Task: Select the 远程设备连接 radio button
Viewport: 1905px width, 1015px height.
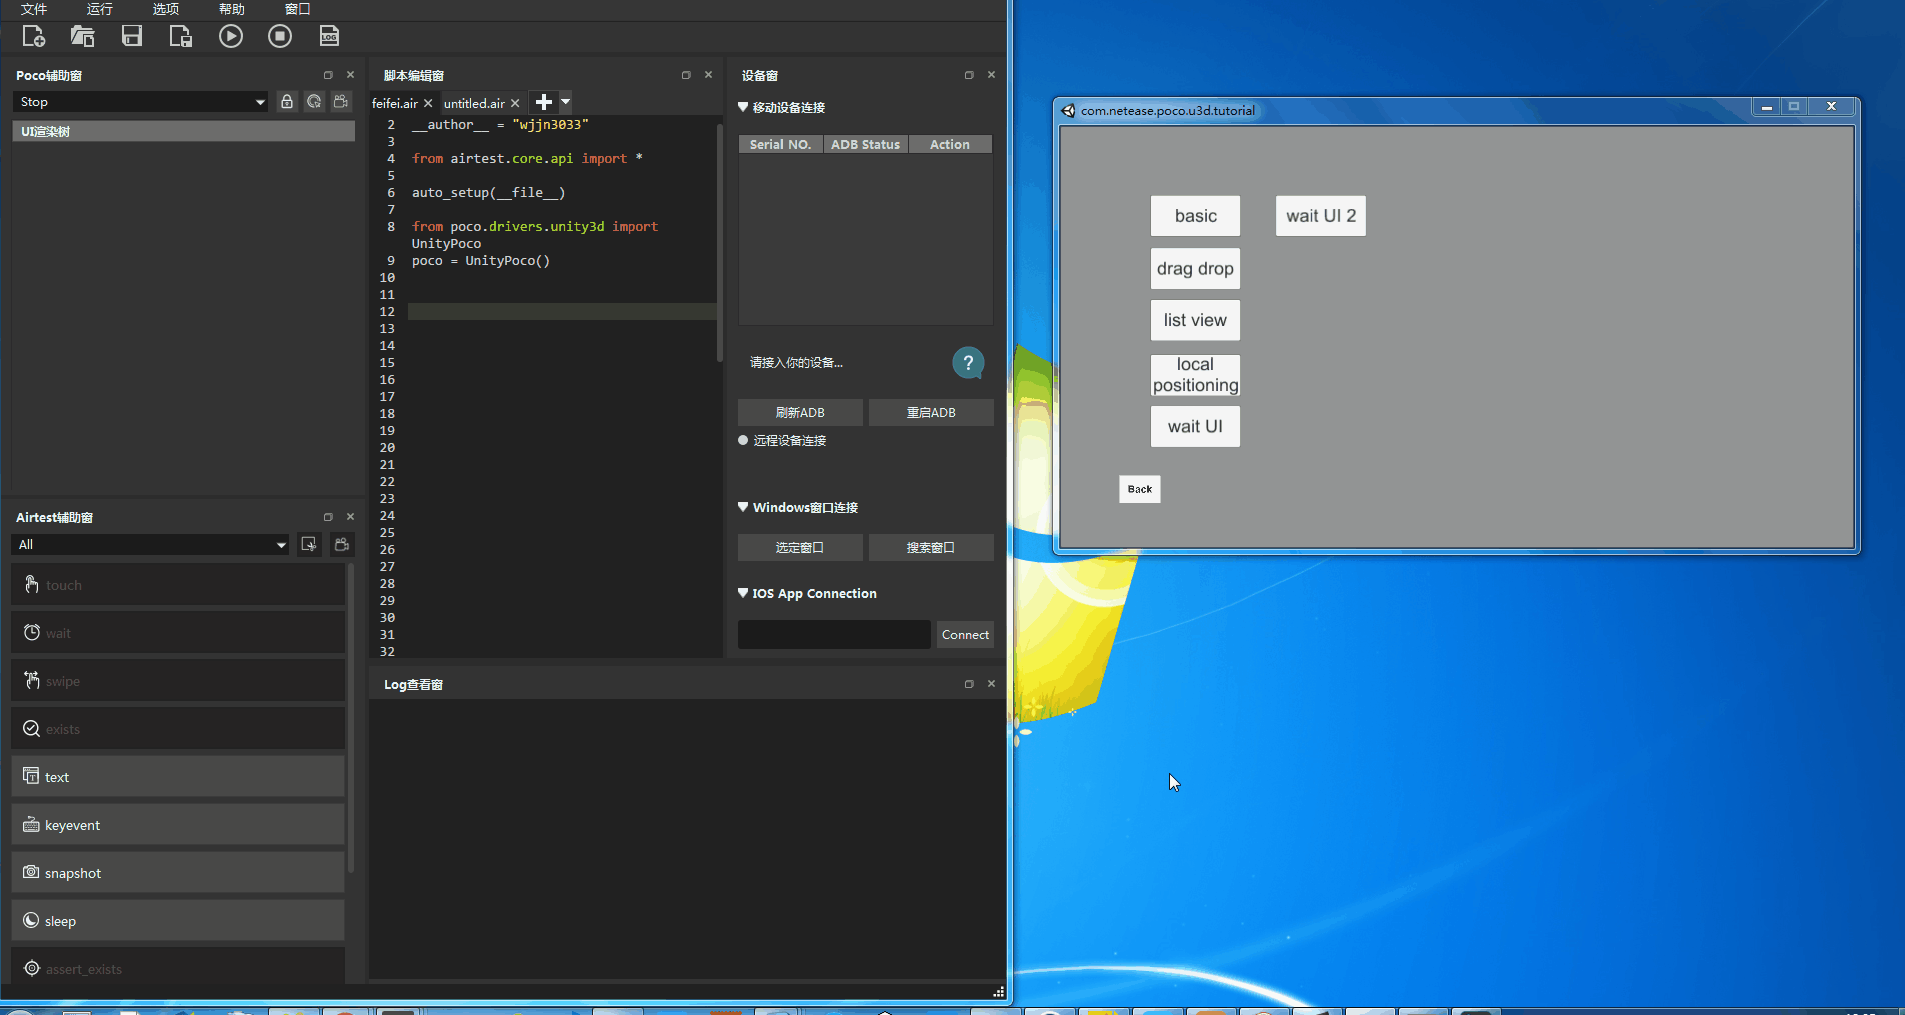Action: [742, 439]
